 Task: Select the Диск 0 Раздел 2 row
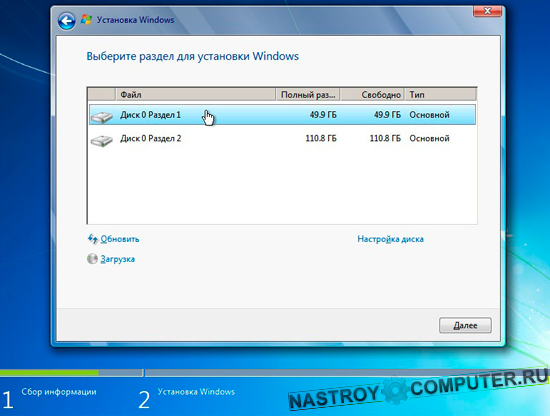pyautogui.click(x=282, y=138)
